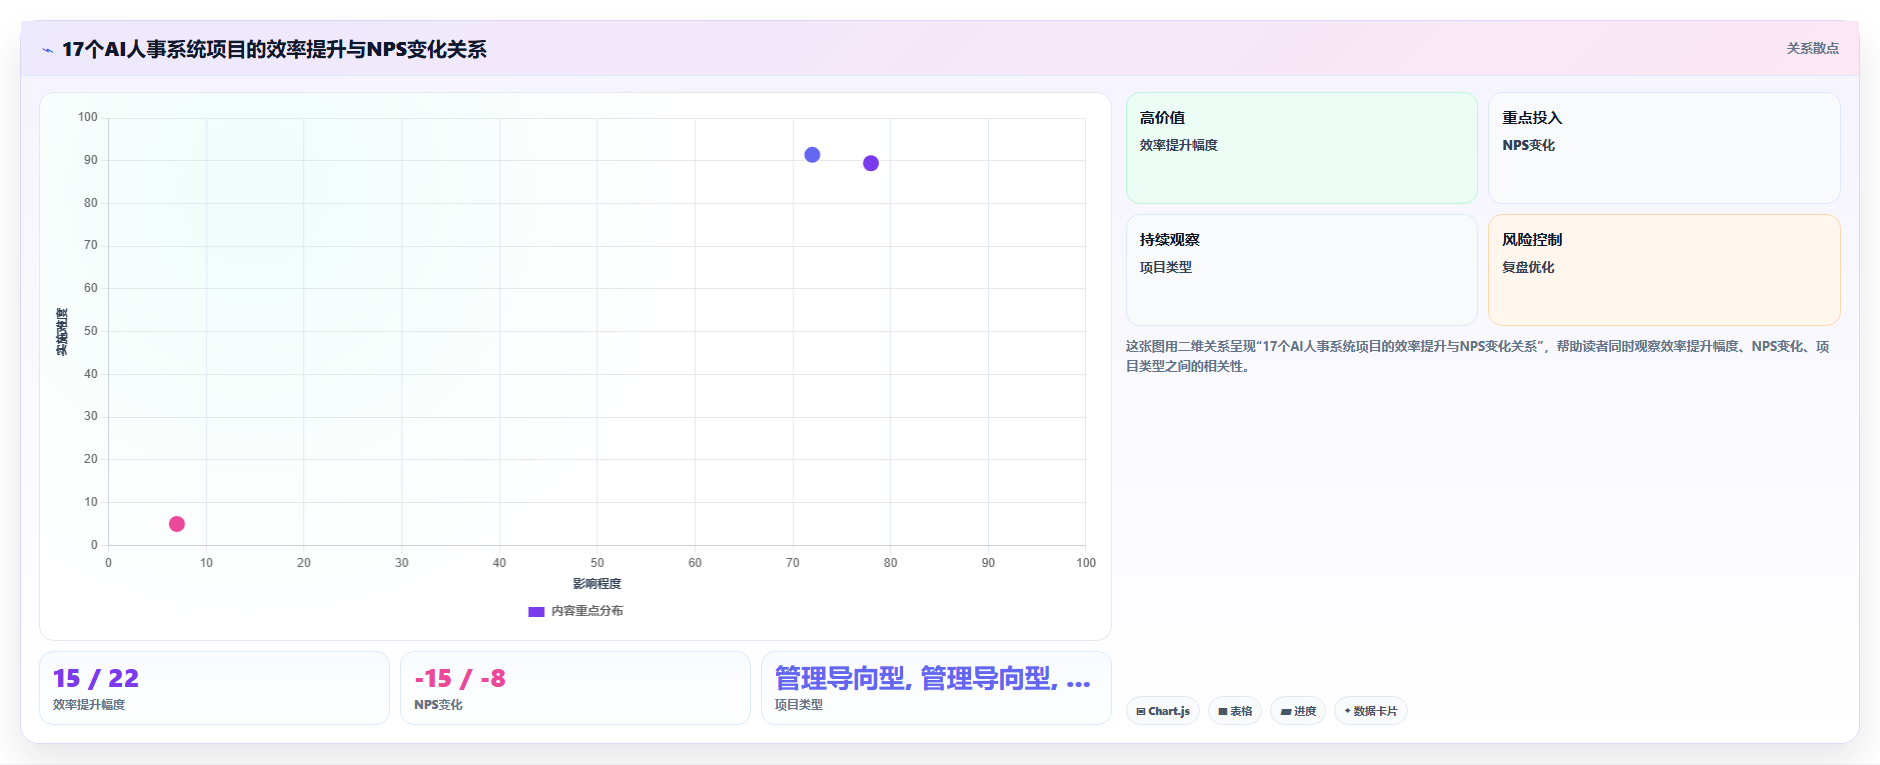Click the 效率提升幅度 subtitle in the 高价值 card
Screen dimensions: 1880x765
(1179, 145)
